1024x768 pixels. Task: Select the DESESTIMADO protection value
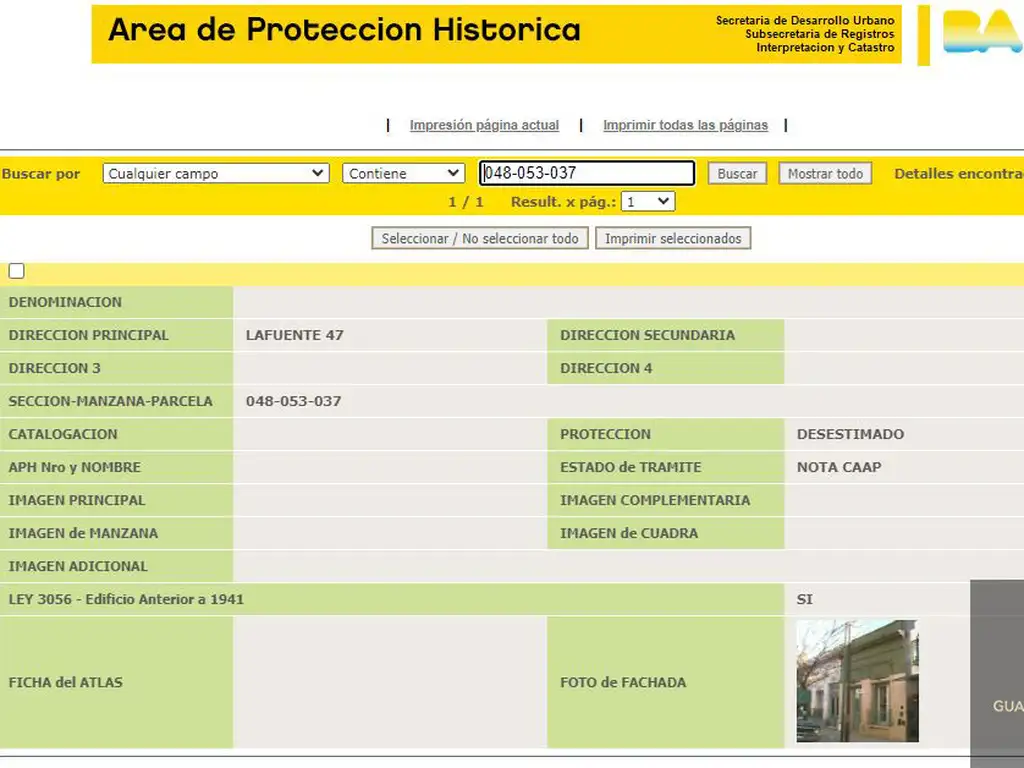click(850, 434)
